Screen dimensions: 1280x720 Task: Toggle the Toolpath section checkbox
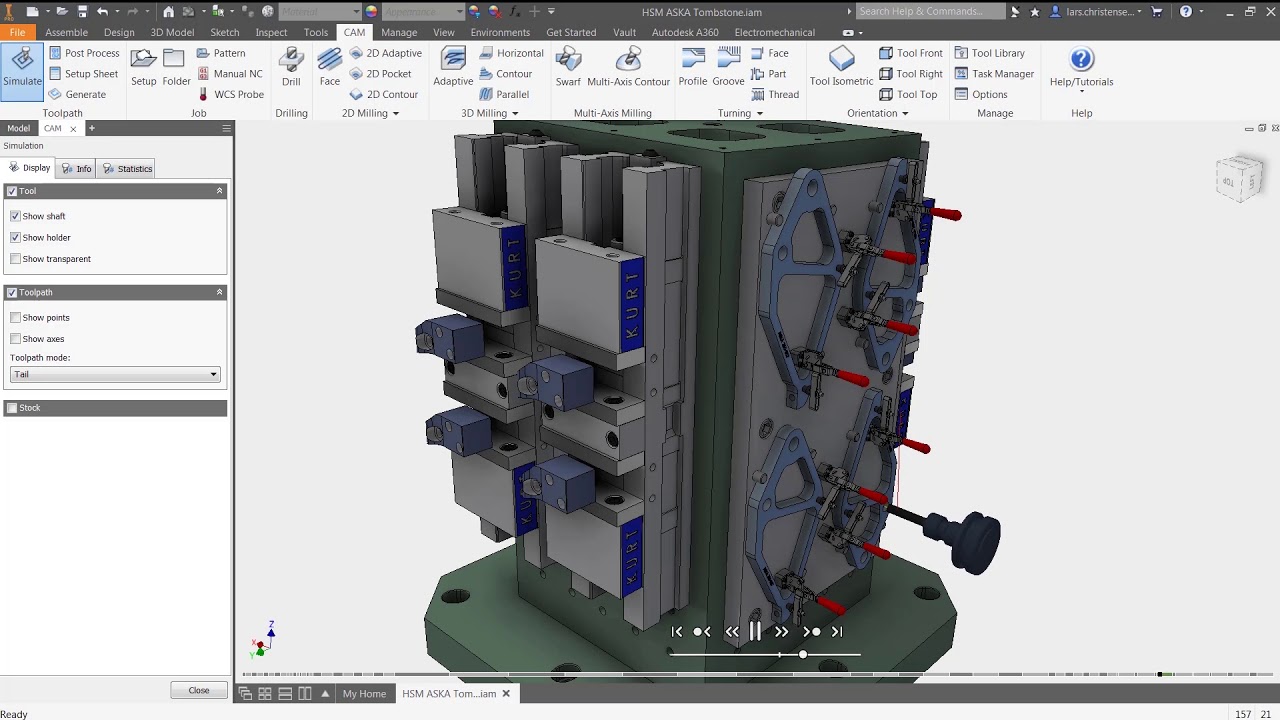point(12,292)
